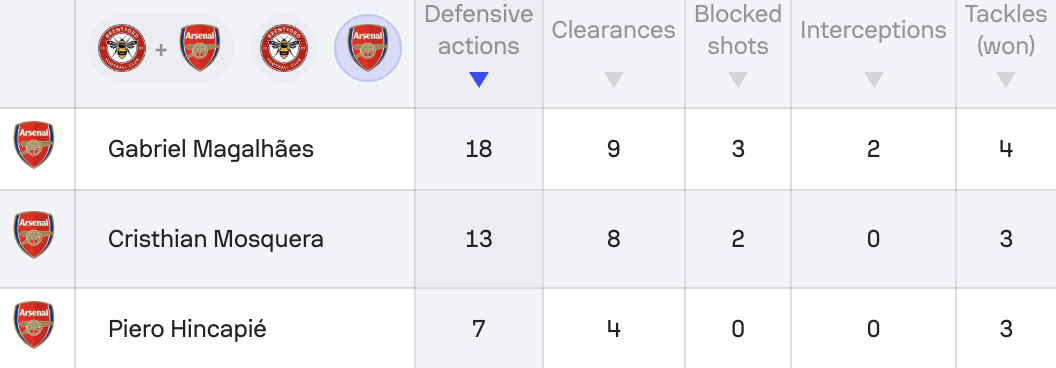
Task: Select the Clearances column header text
Action: coord(614,30)
